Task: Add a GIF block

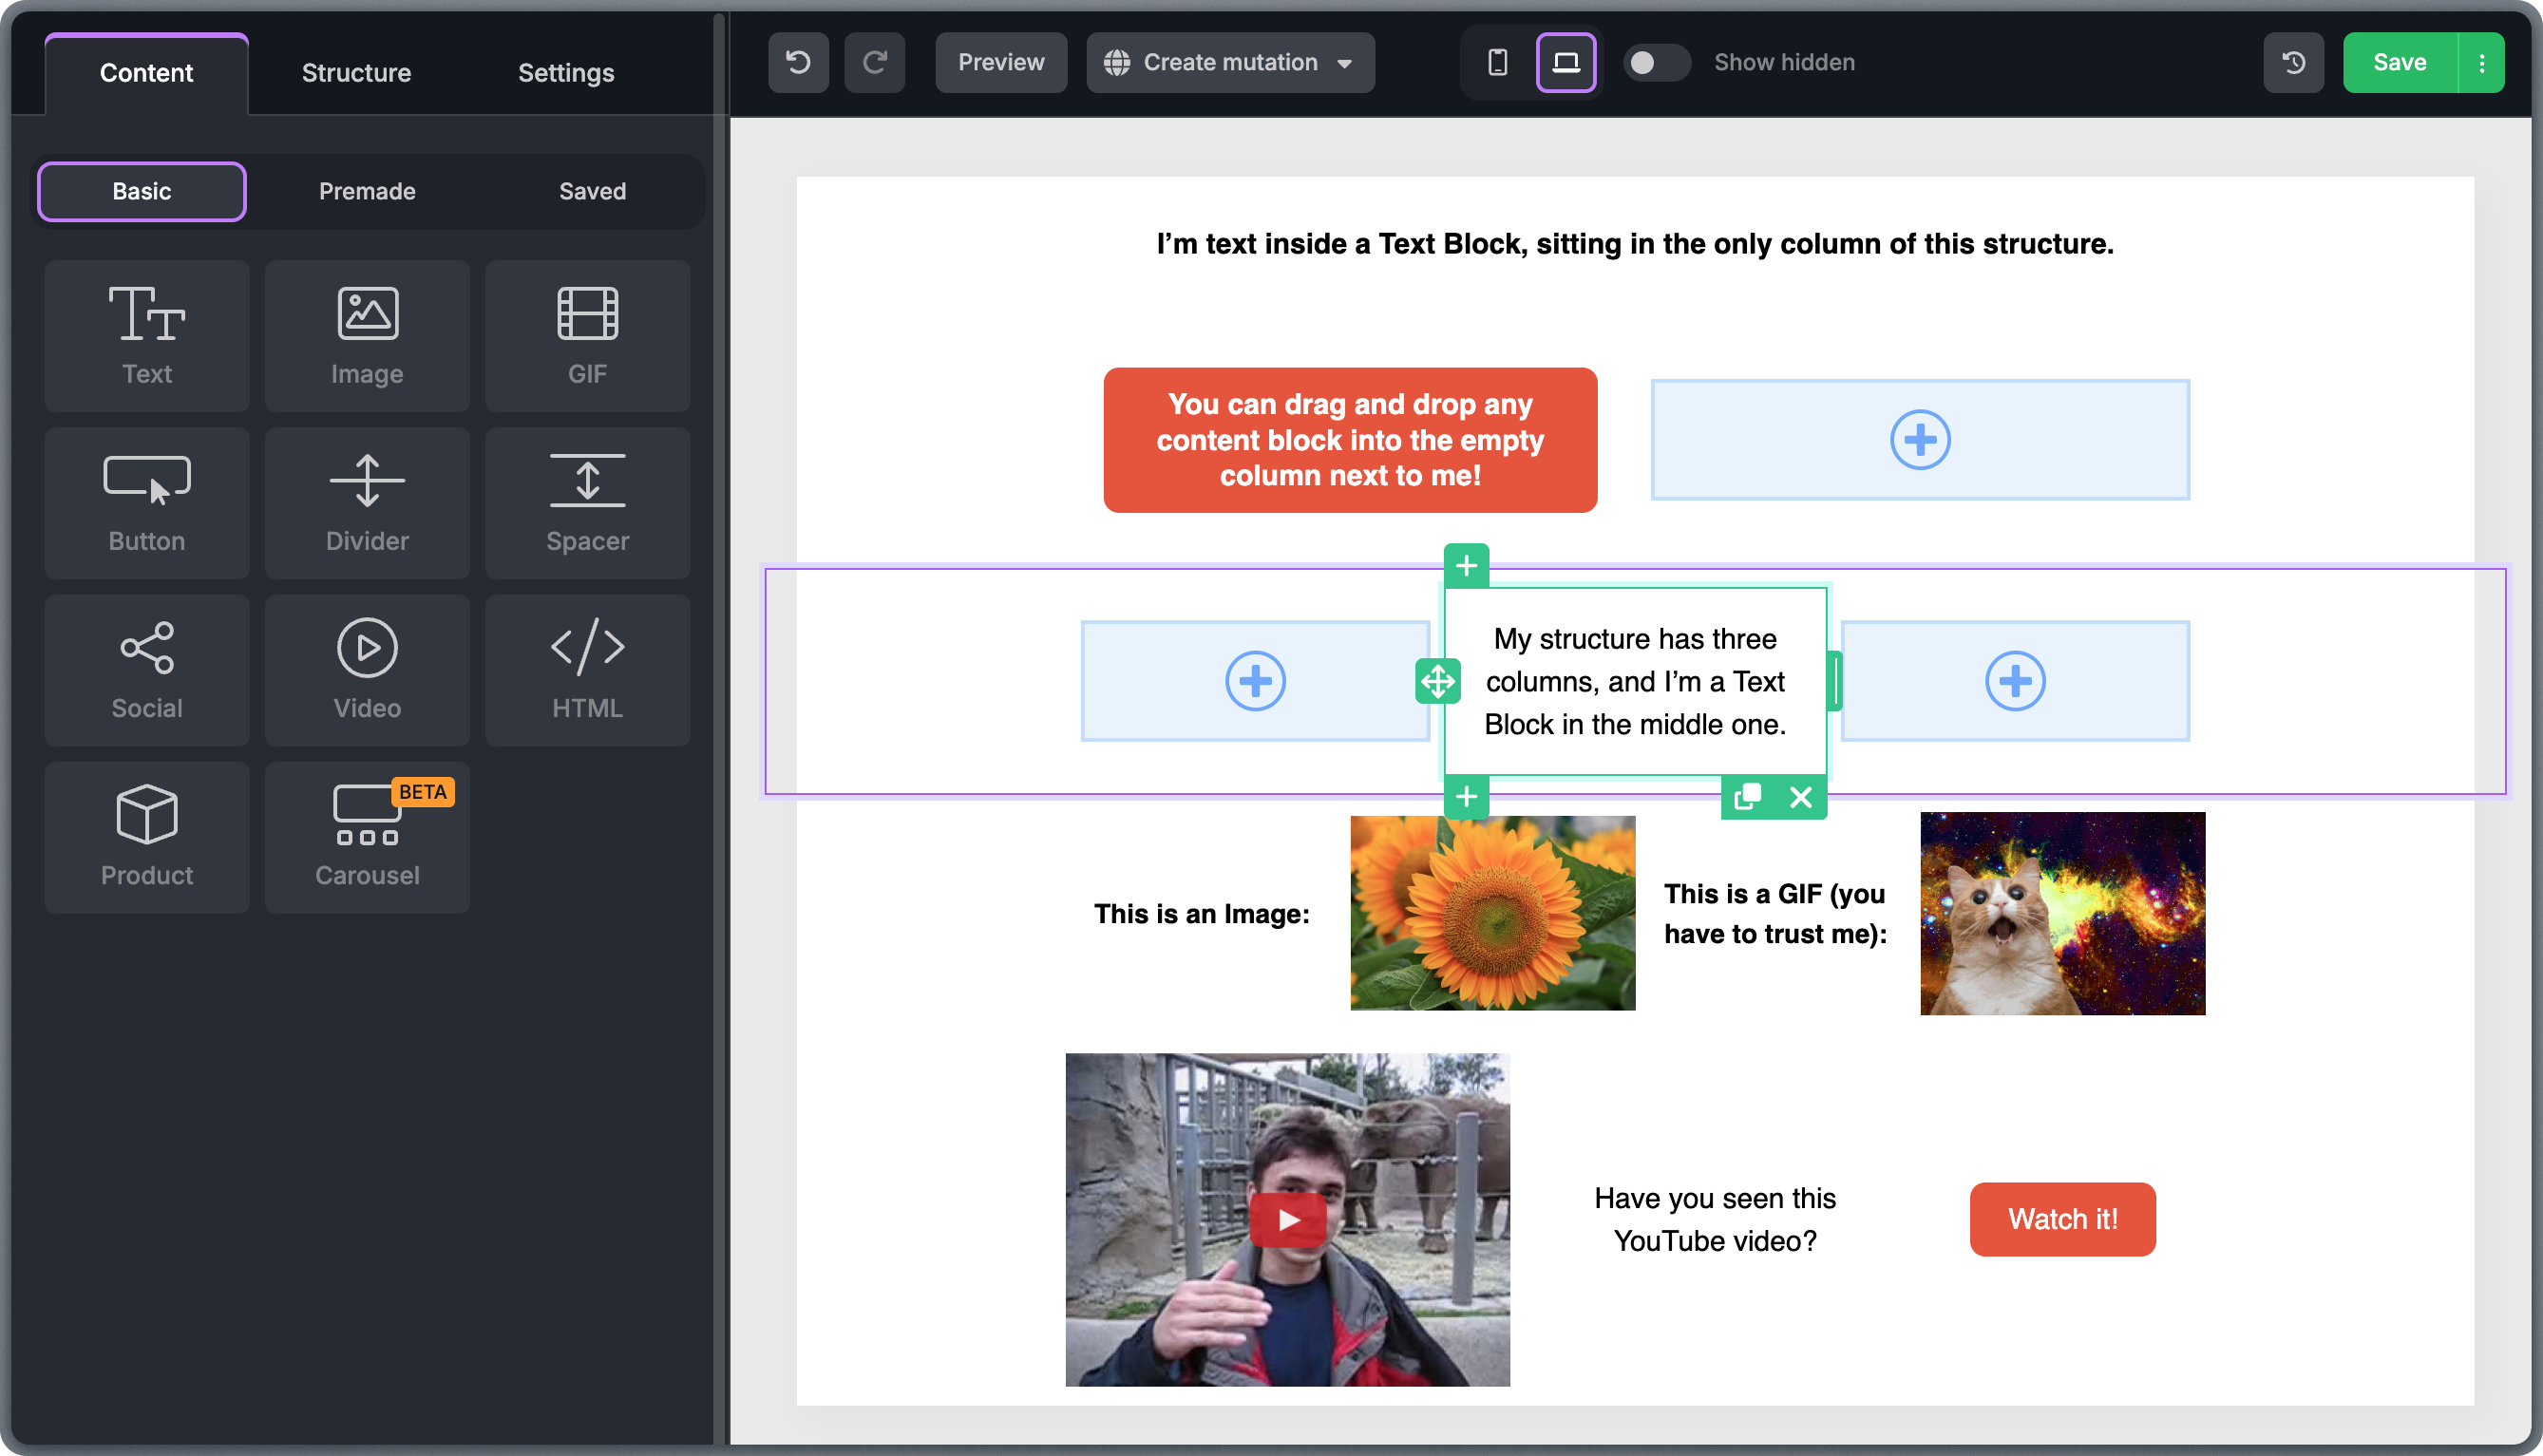Action: click(x=587, y=336)
